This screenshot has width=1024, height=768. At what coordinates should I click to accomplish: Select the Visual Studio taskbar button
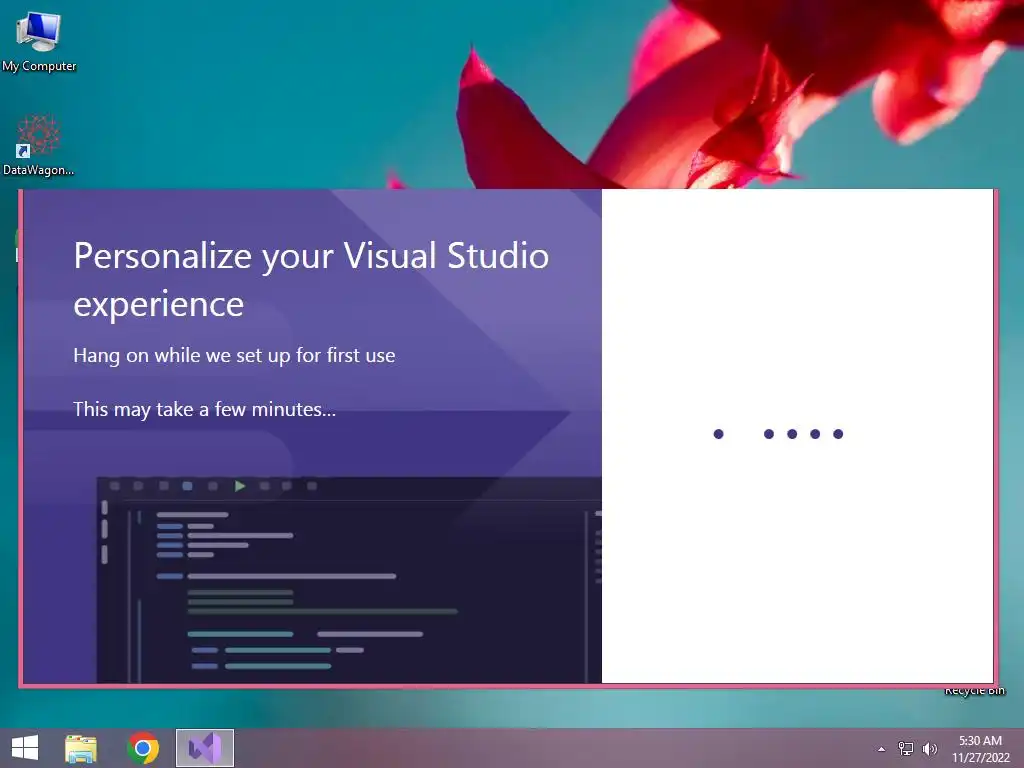coord(204,748)
